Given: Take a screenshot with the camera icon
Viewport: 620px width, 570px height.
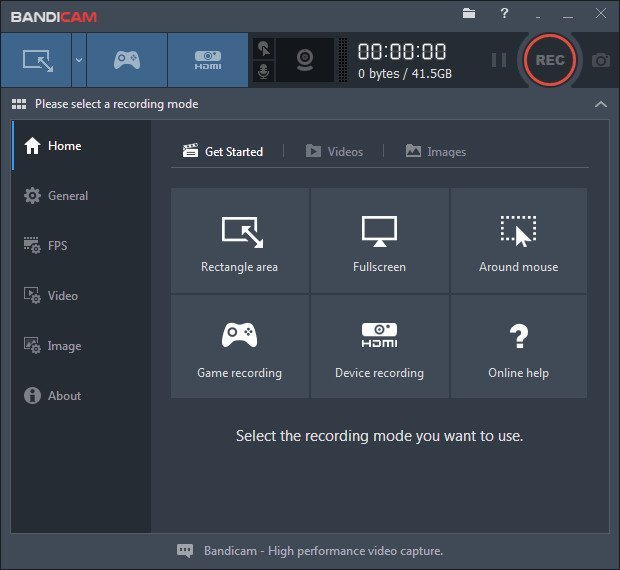Looking at the screenshot, I should tap(600, 60).
